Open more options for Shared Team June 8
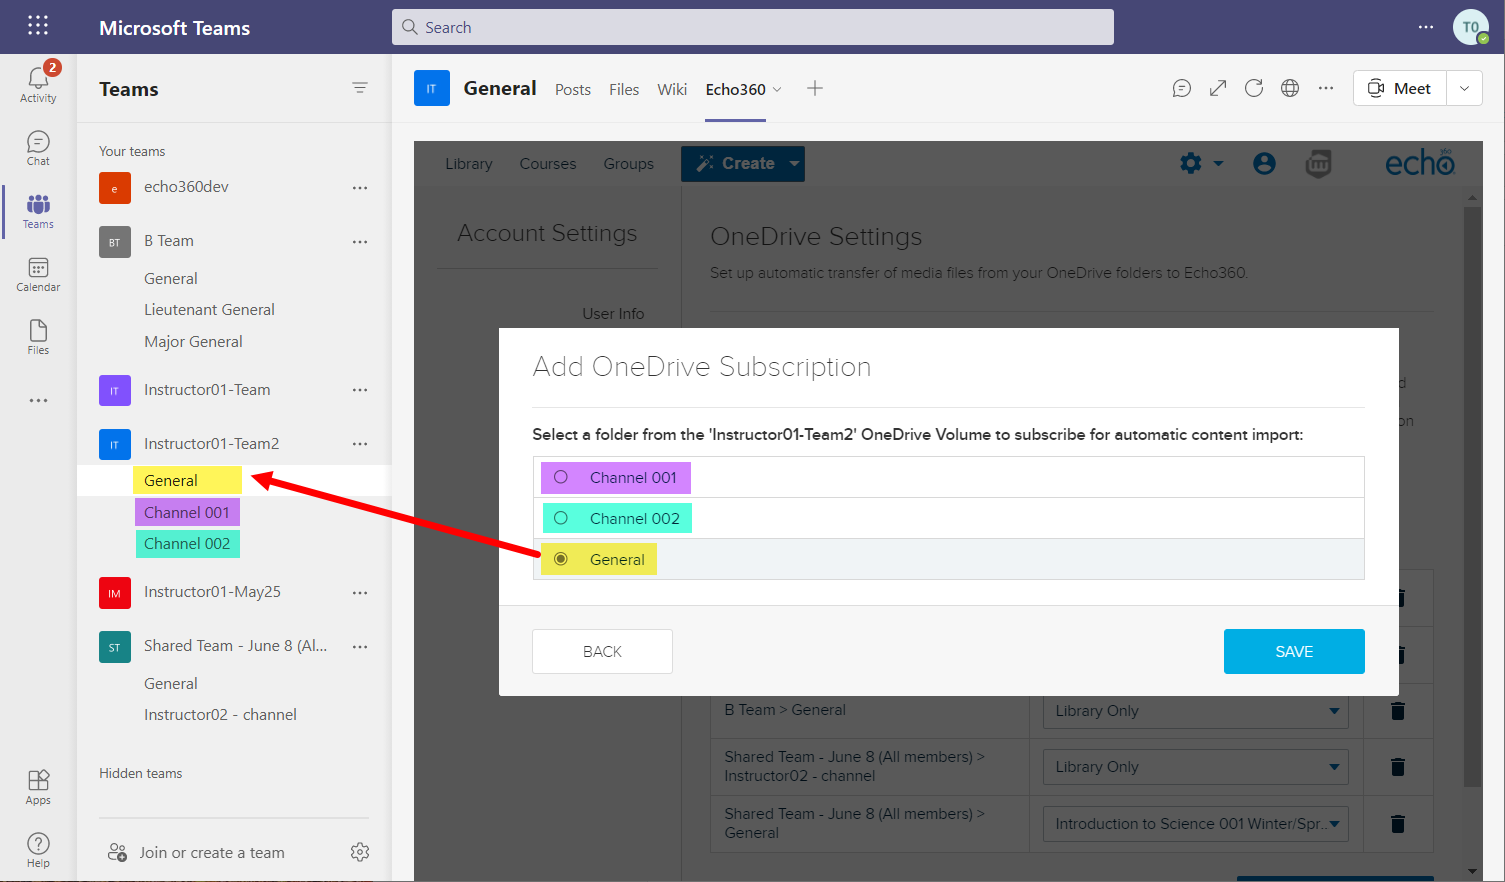 pos(360,647)
